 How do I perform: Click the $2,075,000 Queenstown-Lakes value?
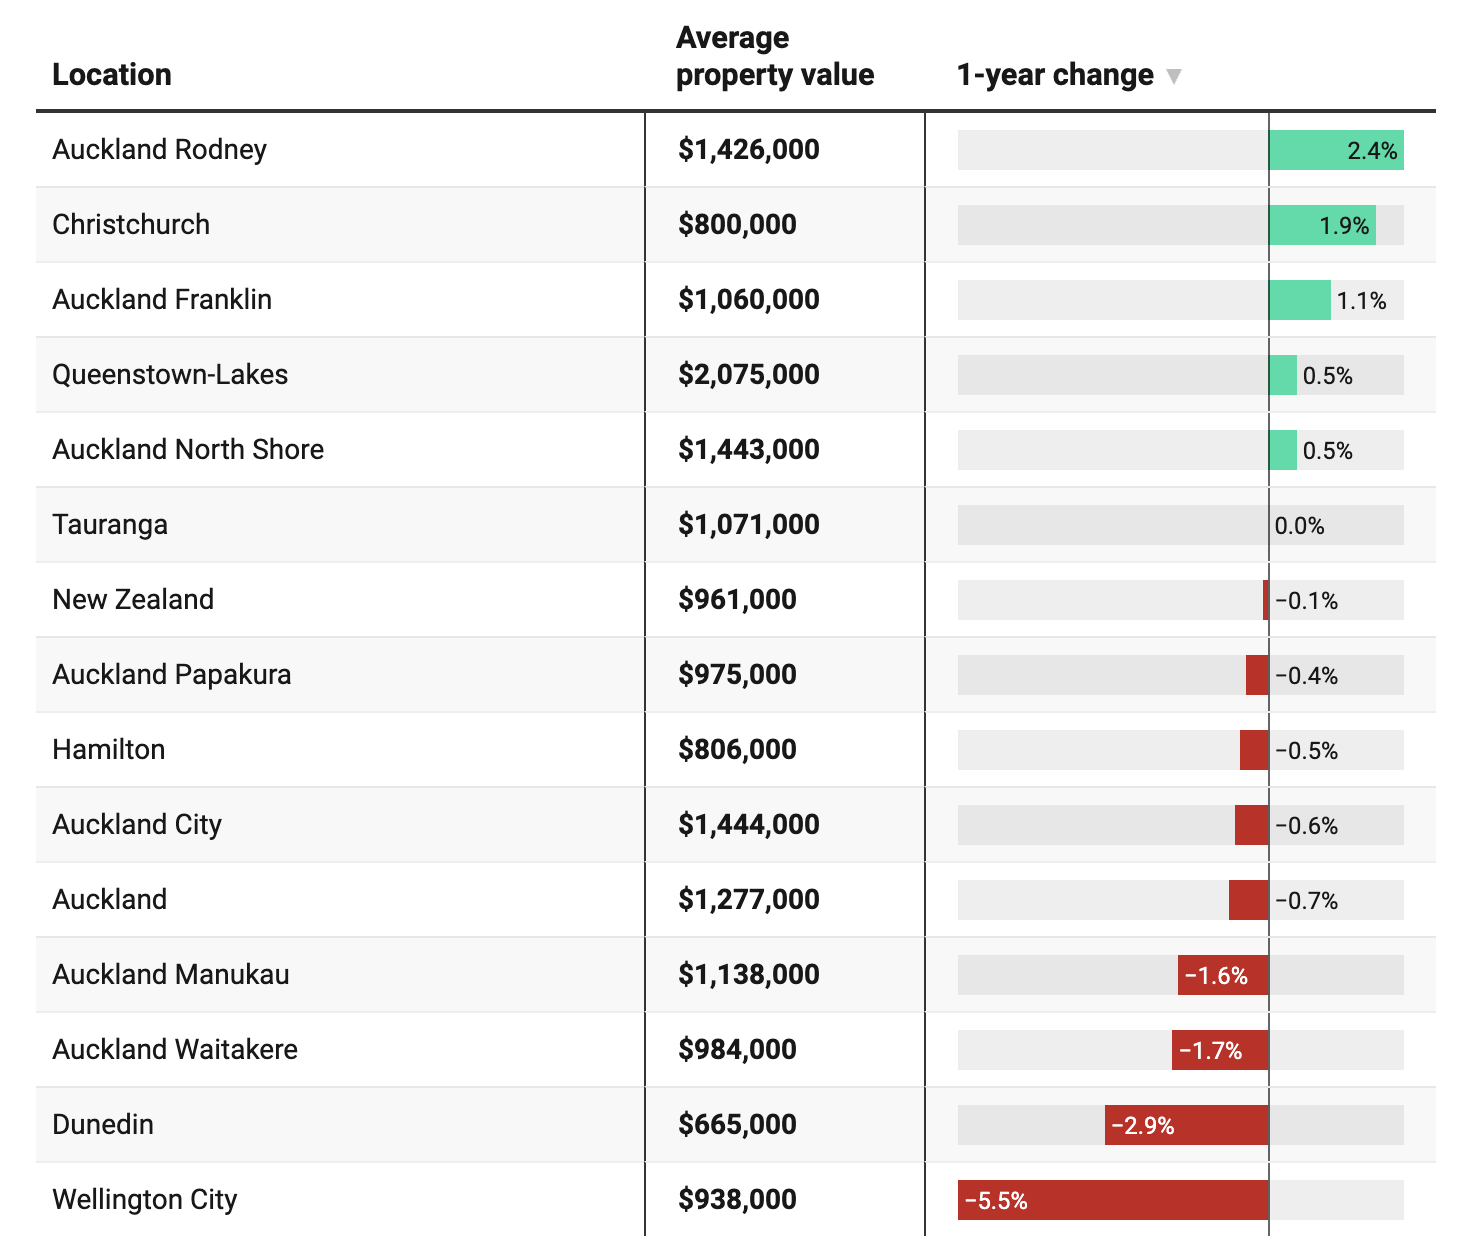point(749,375)
